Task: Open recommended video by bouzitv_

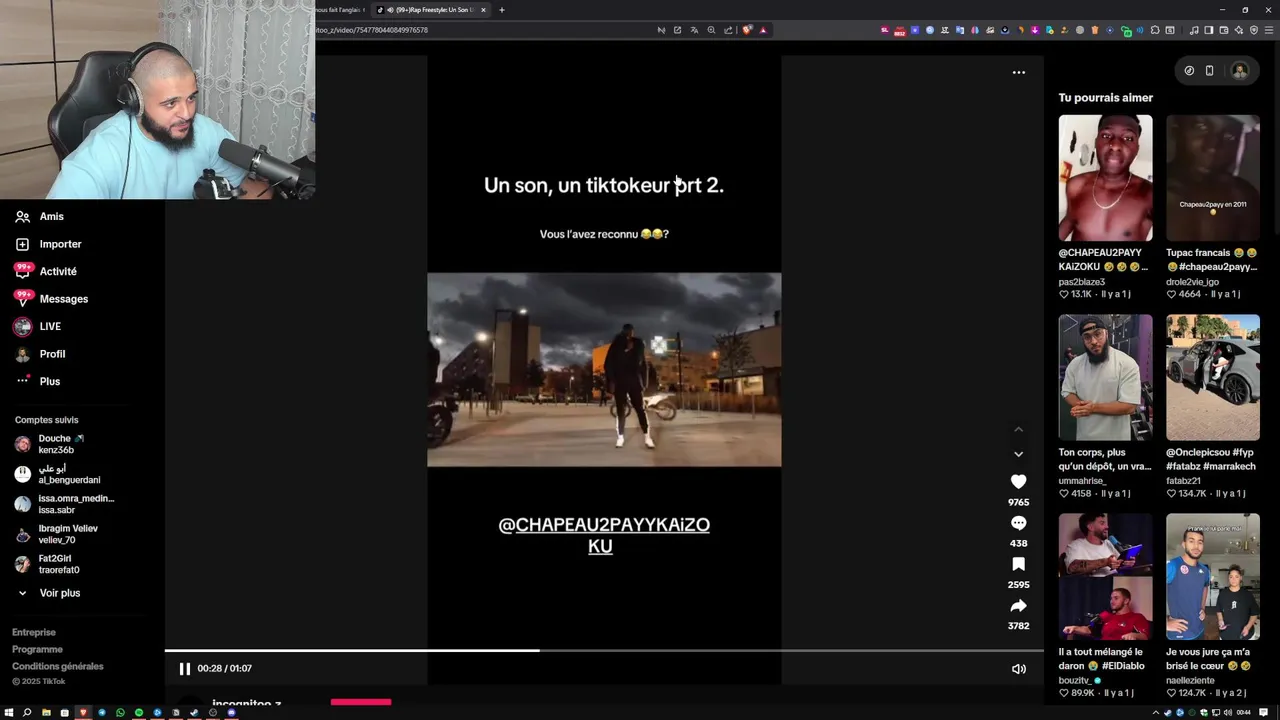Action: [x=1105, y=576]
